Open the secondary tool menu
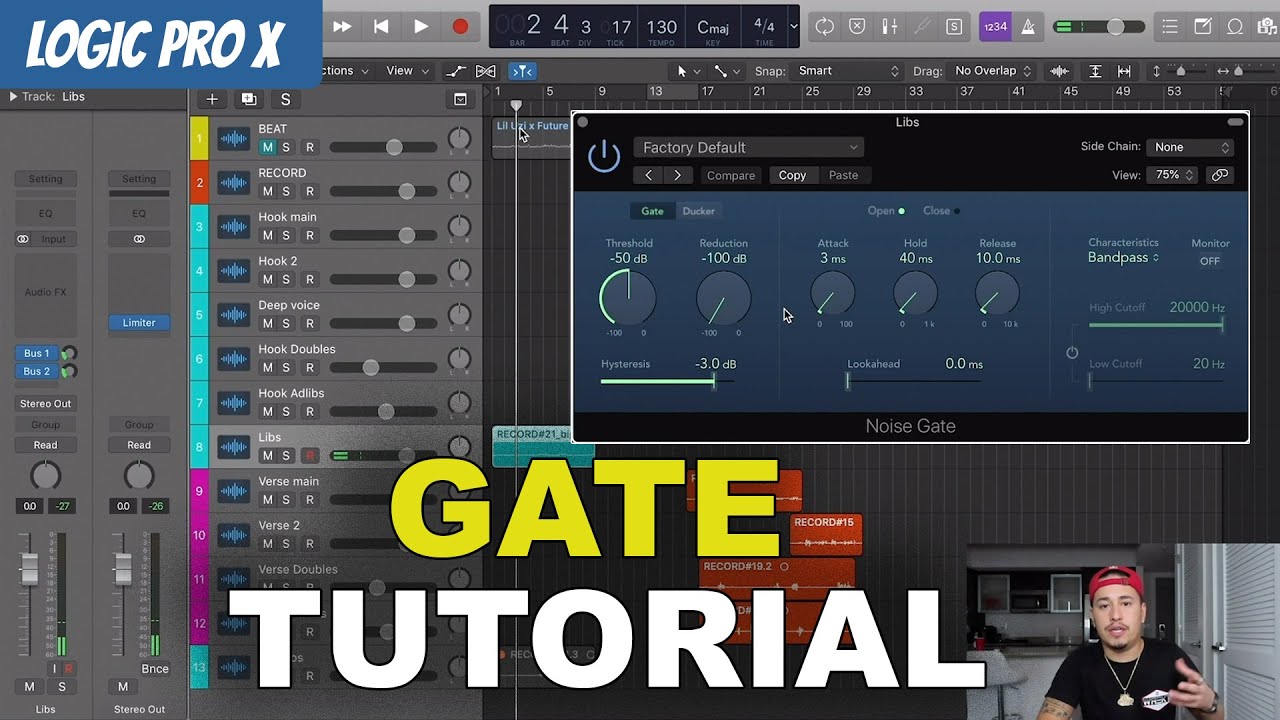This screenshot has height=720, width=1280. pyautogui.click(x=726, y=71)
